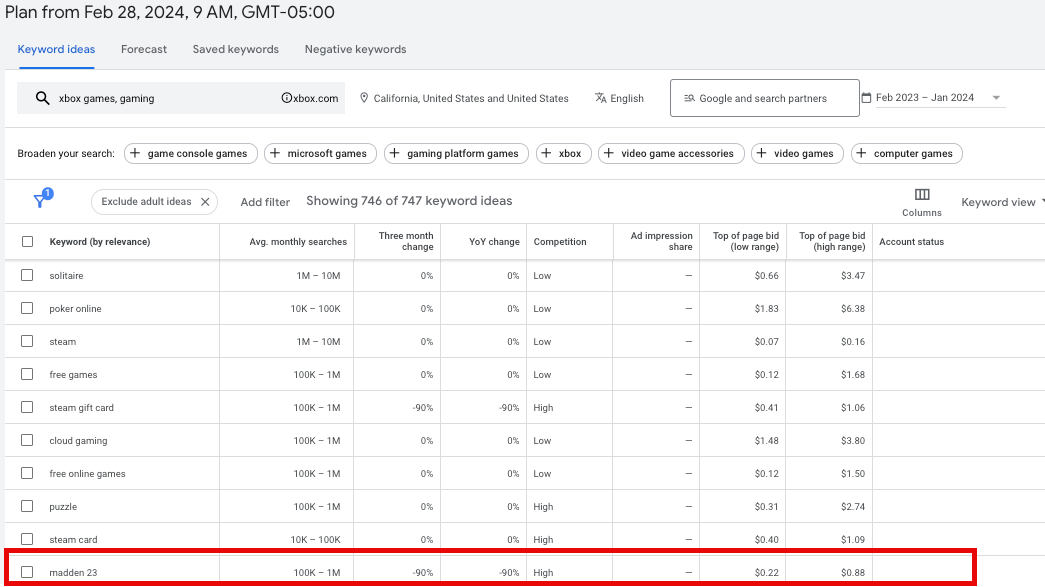Select the steam gift card checkbox

[x=27, y=408]
